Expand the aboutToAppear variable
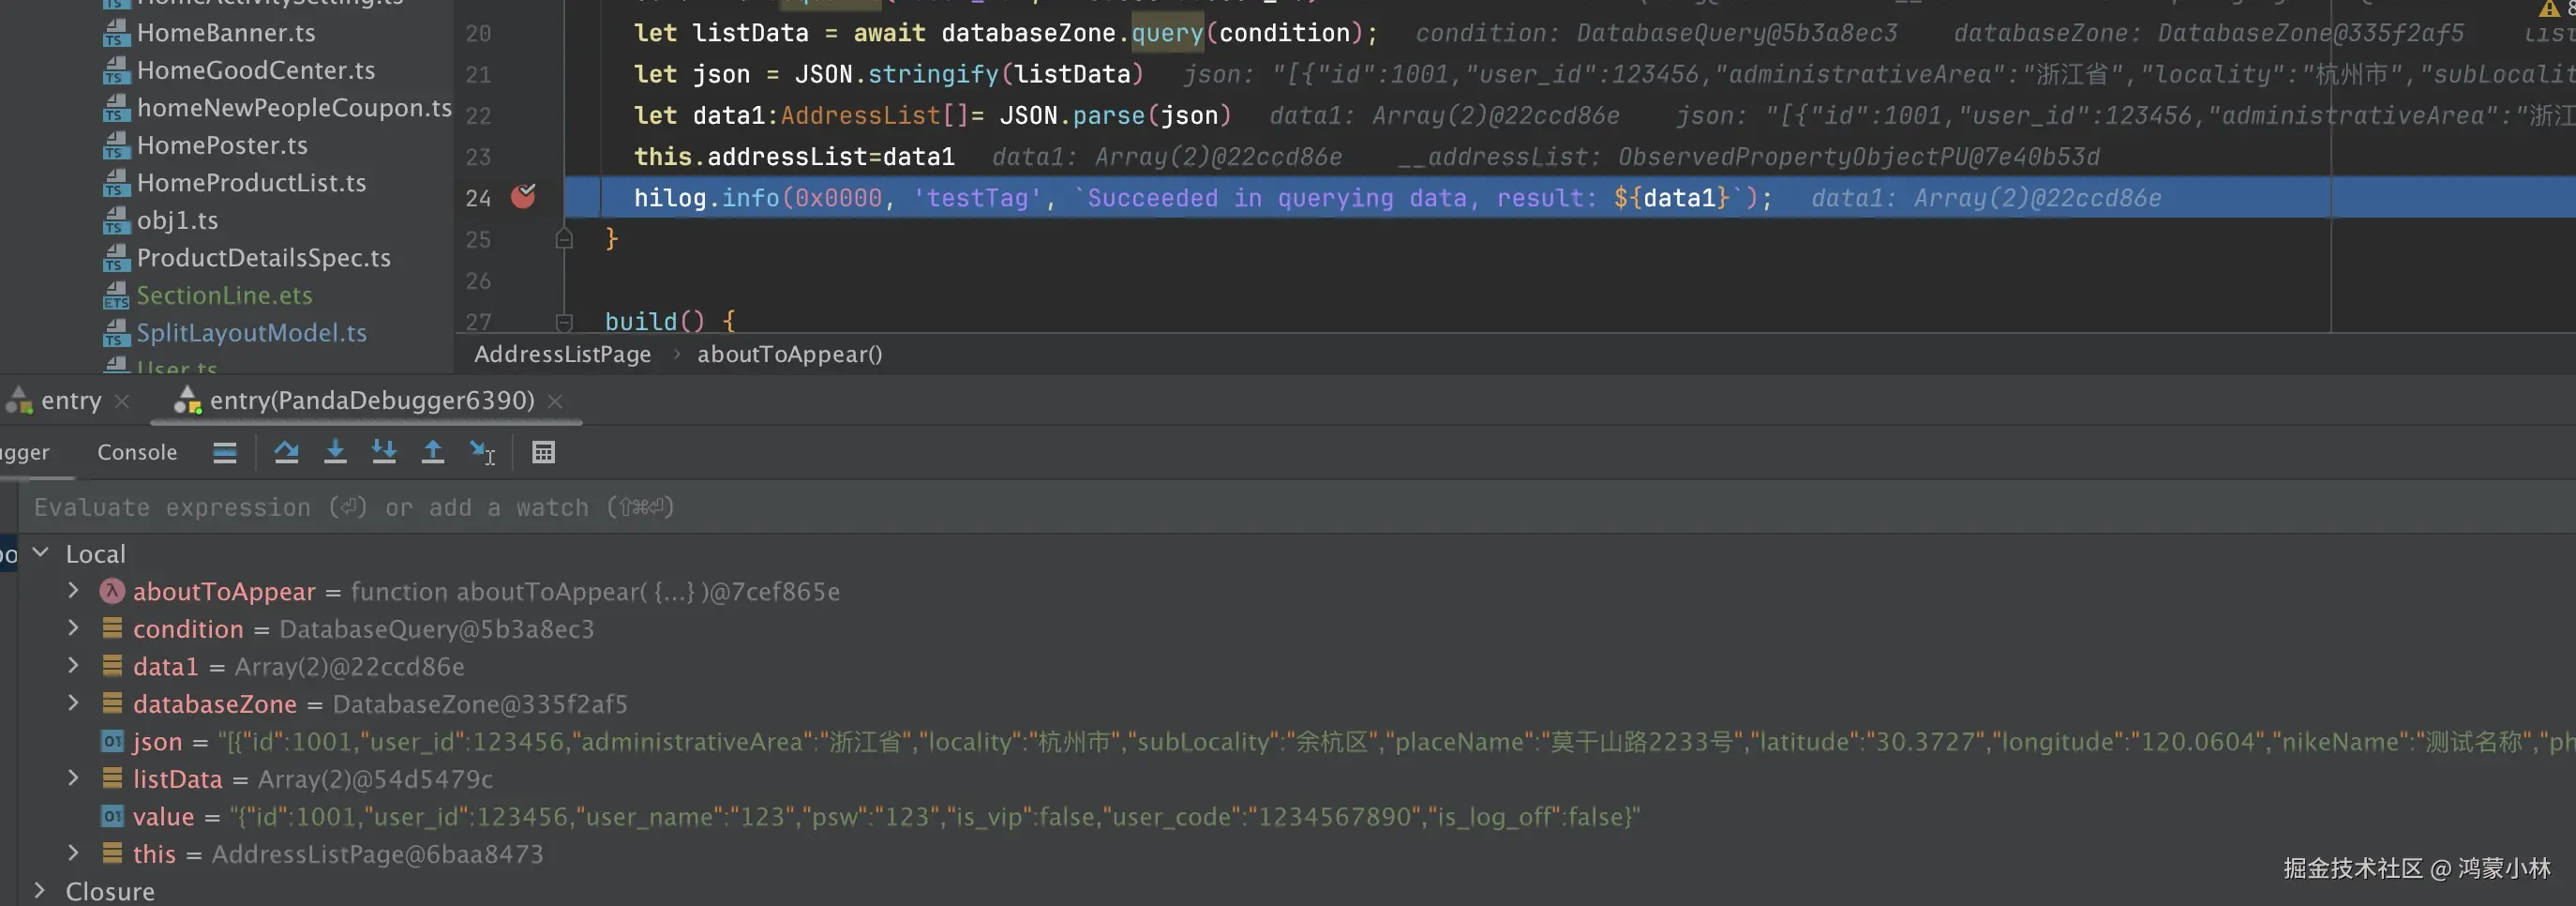2576x906 pixels. 73,590
